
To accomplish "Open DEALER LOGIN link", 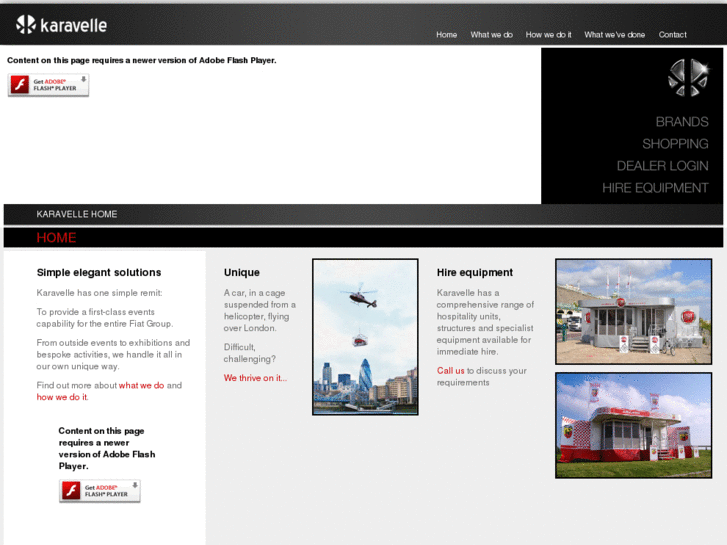I will pos(663,166).
